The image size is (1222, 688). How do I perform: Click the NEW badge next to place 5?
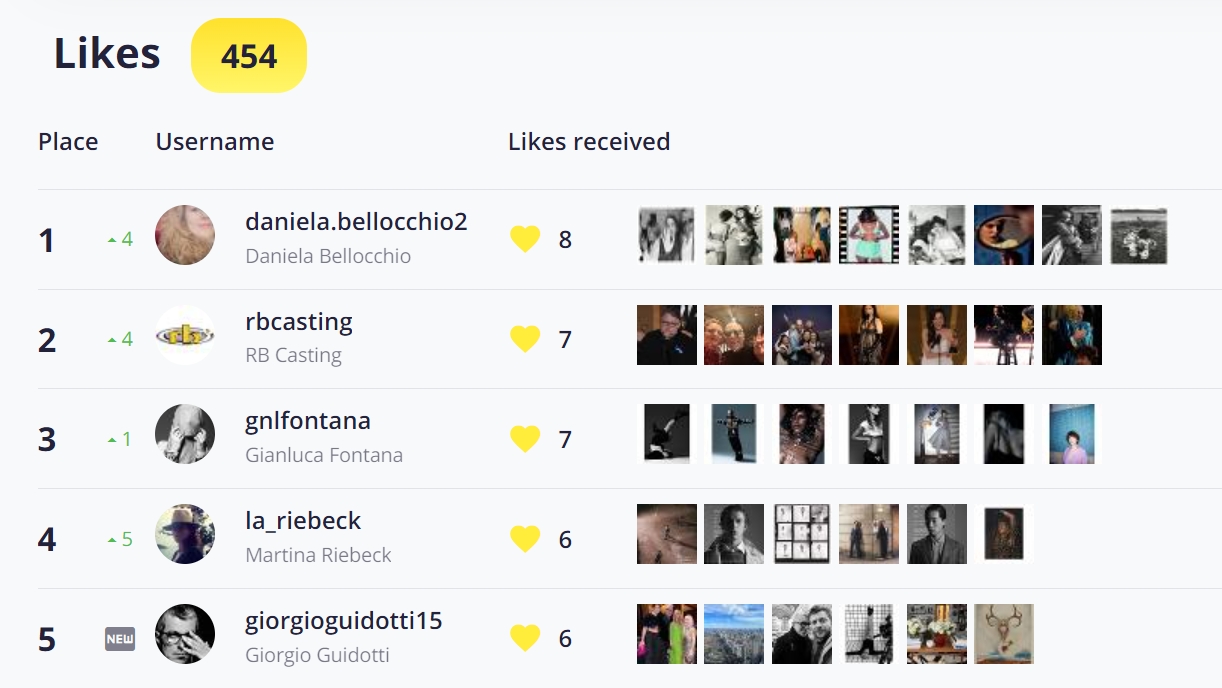pos(120,639)
